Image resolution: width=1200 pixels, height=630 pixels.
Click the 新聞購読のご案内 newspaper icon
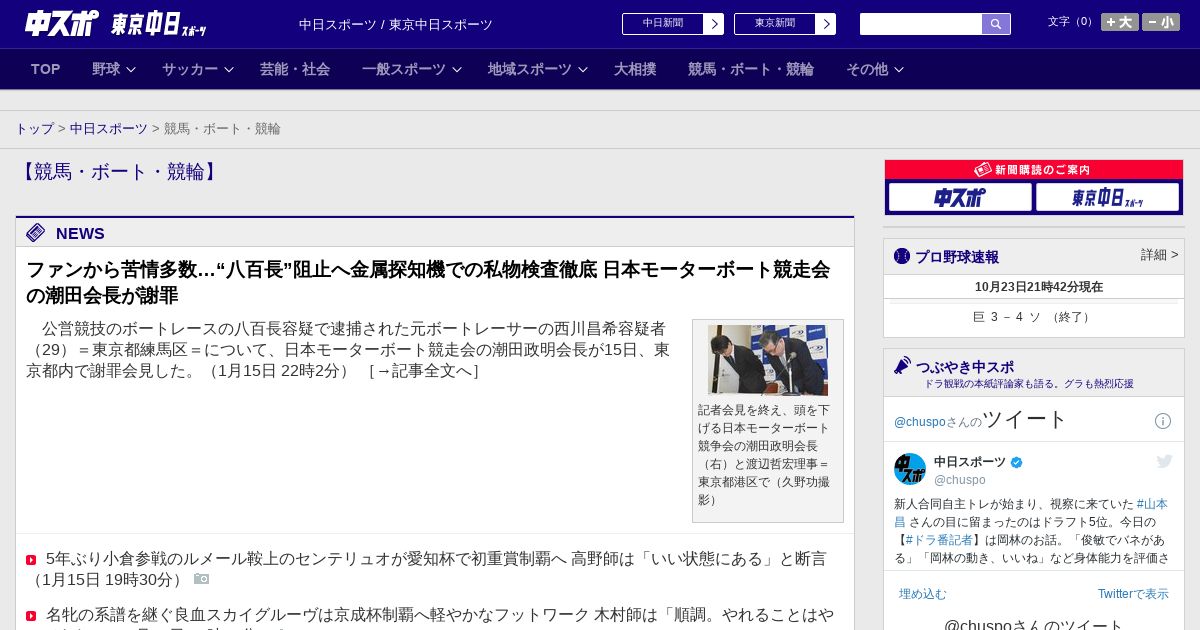(x=983, y=170)
